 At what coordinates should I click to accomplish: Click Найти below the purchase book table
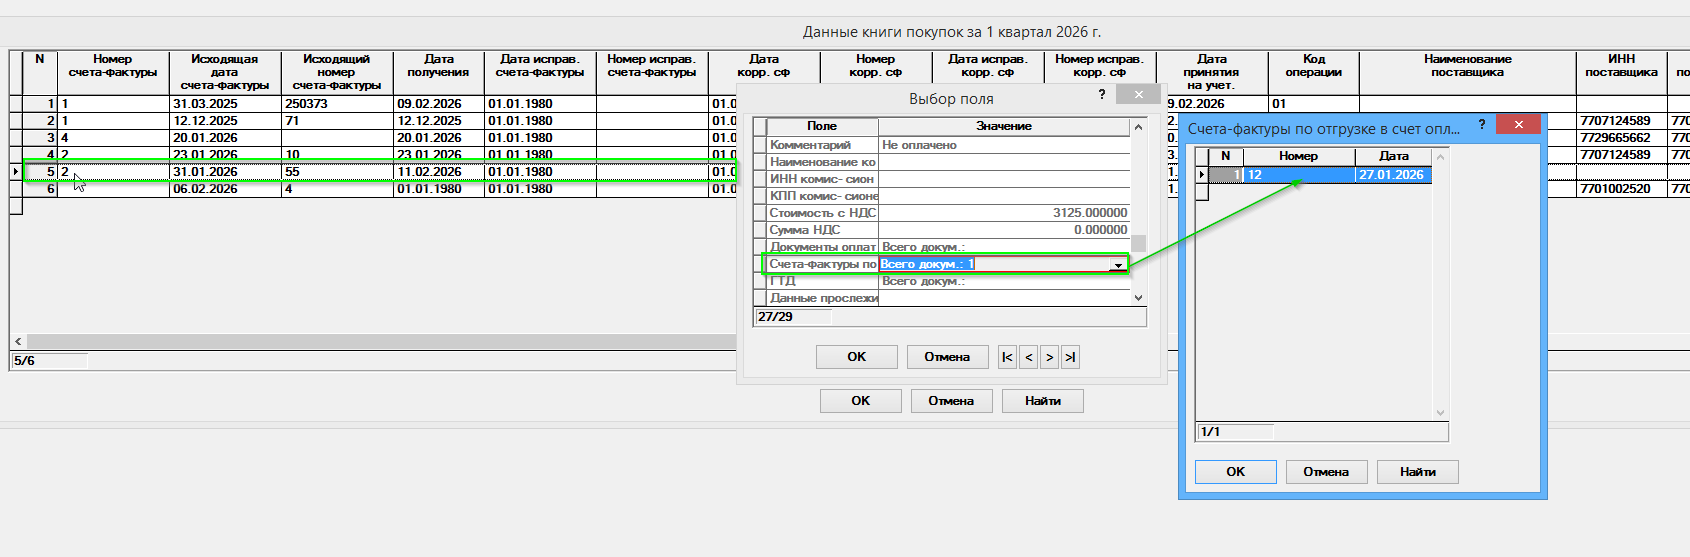(1042, 401)
